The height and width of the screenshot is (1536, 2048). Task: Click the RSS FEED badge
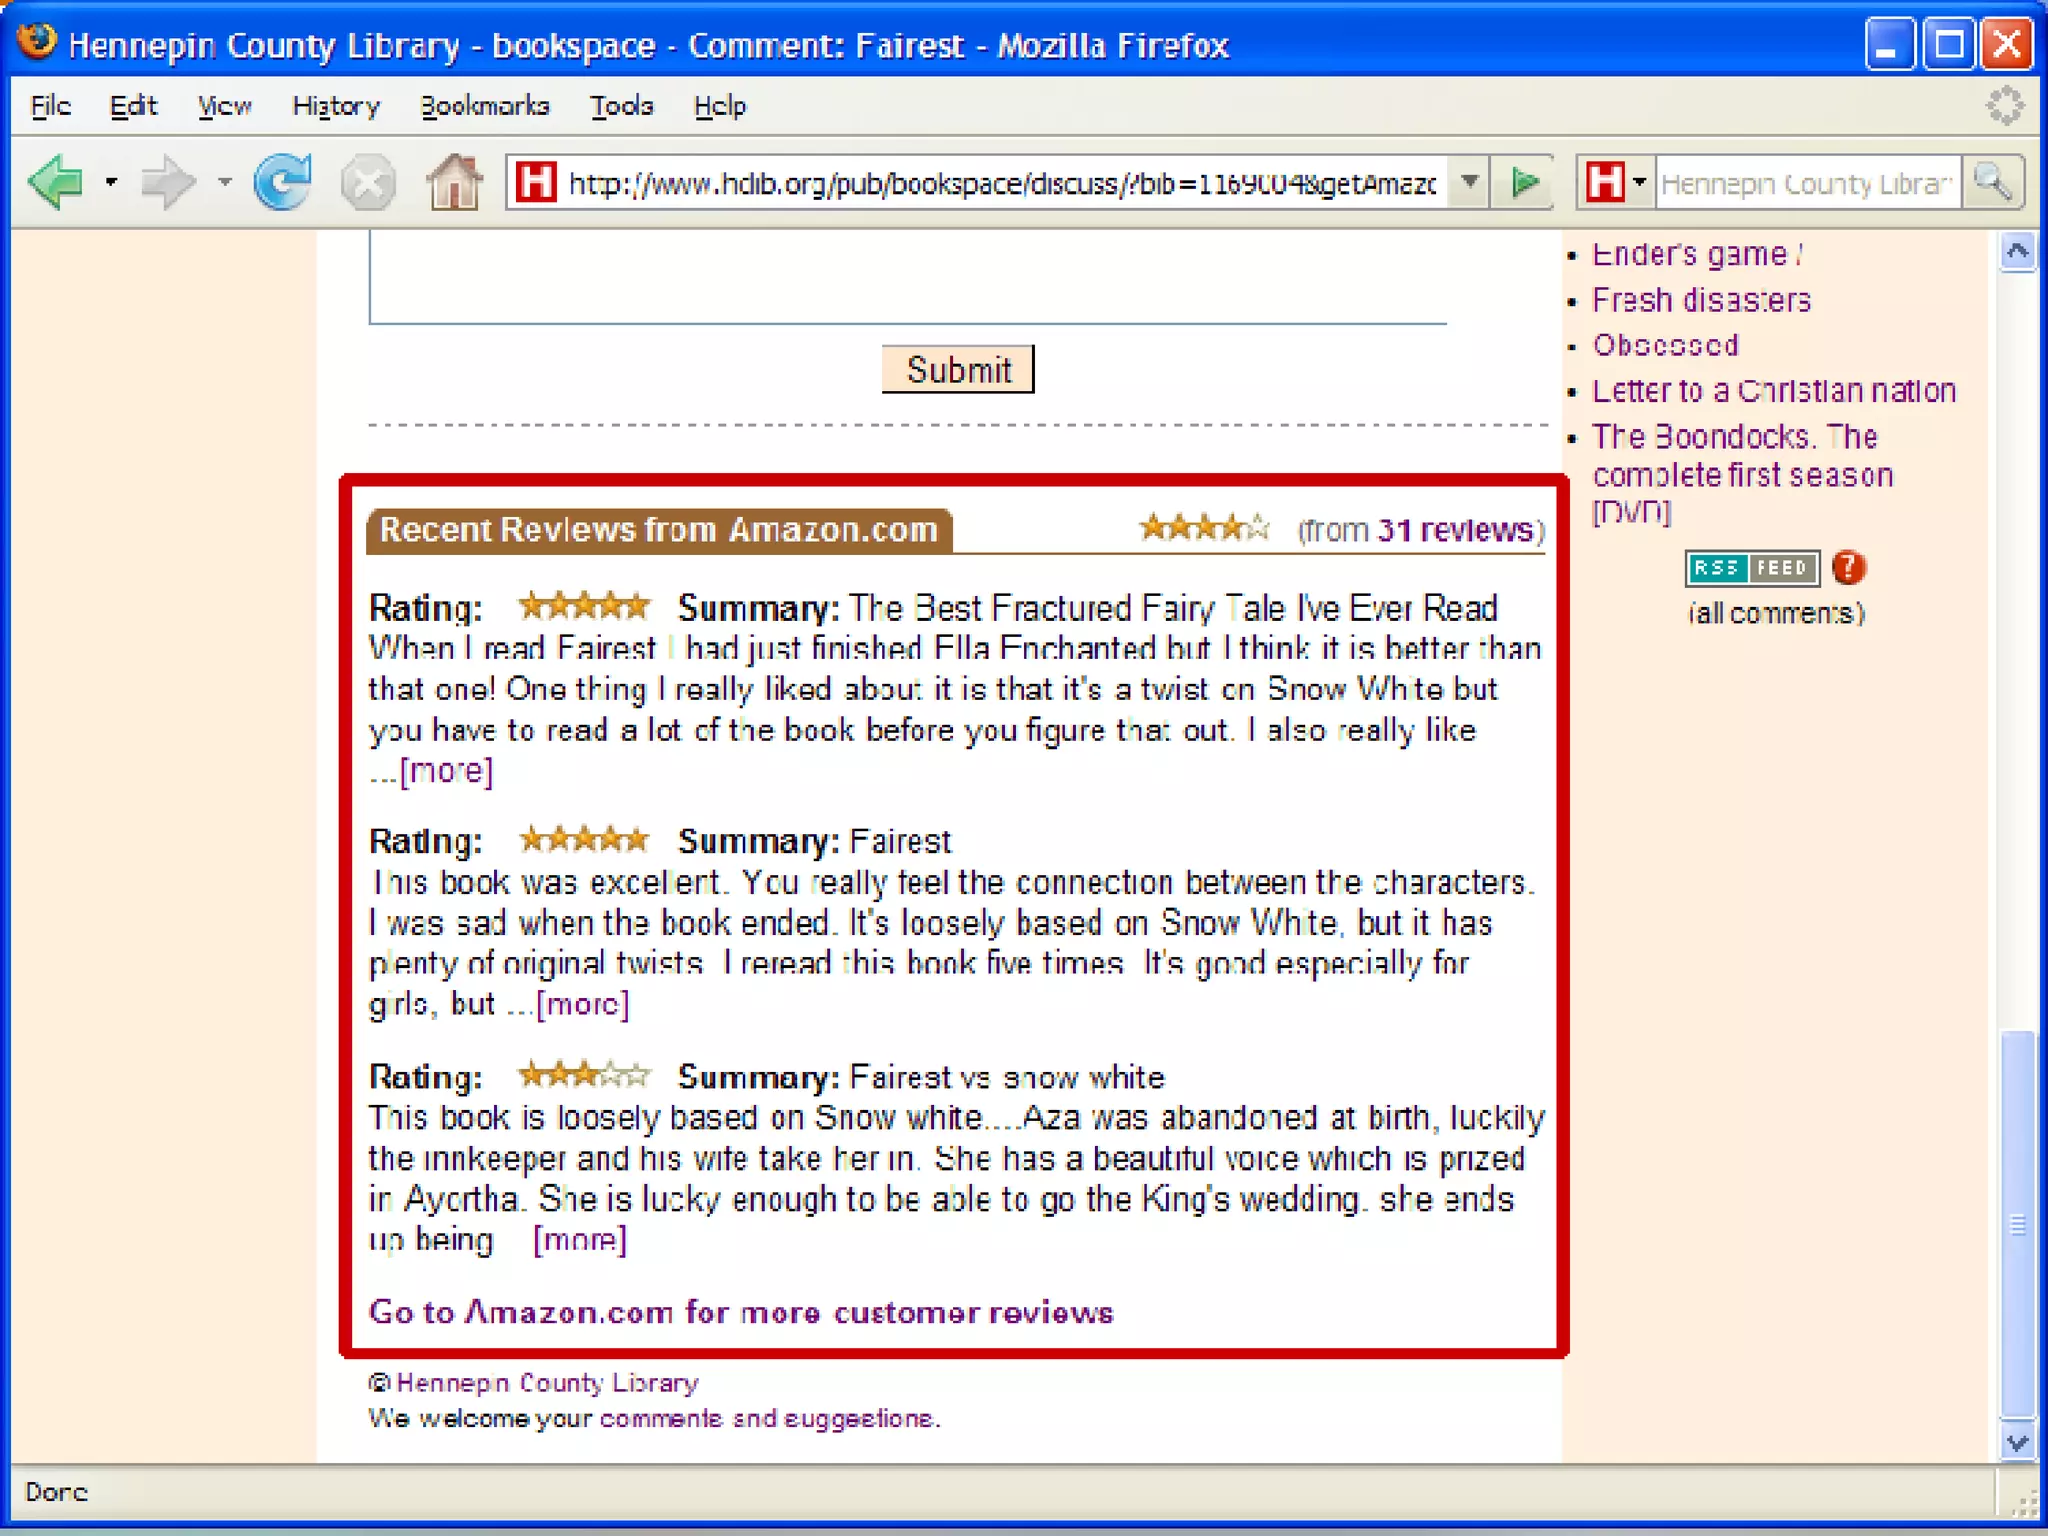point(1751,568)
